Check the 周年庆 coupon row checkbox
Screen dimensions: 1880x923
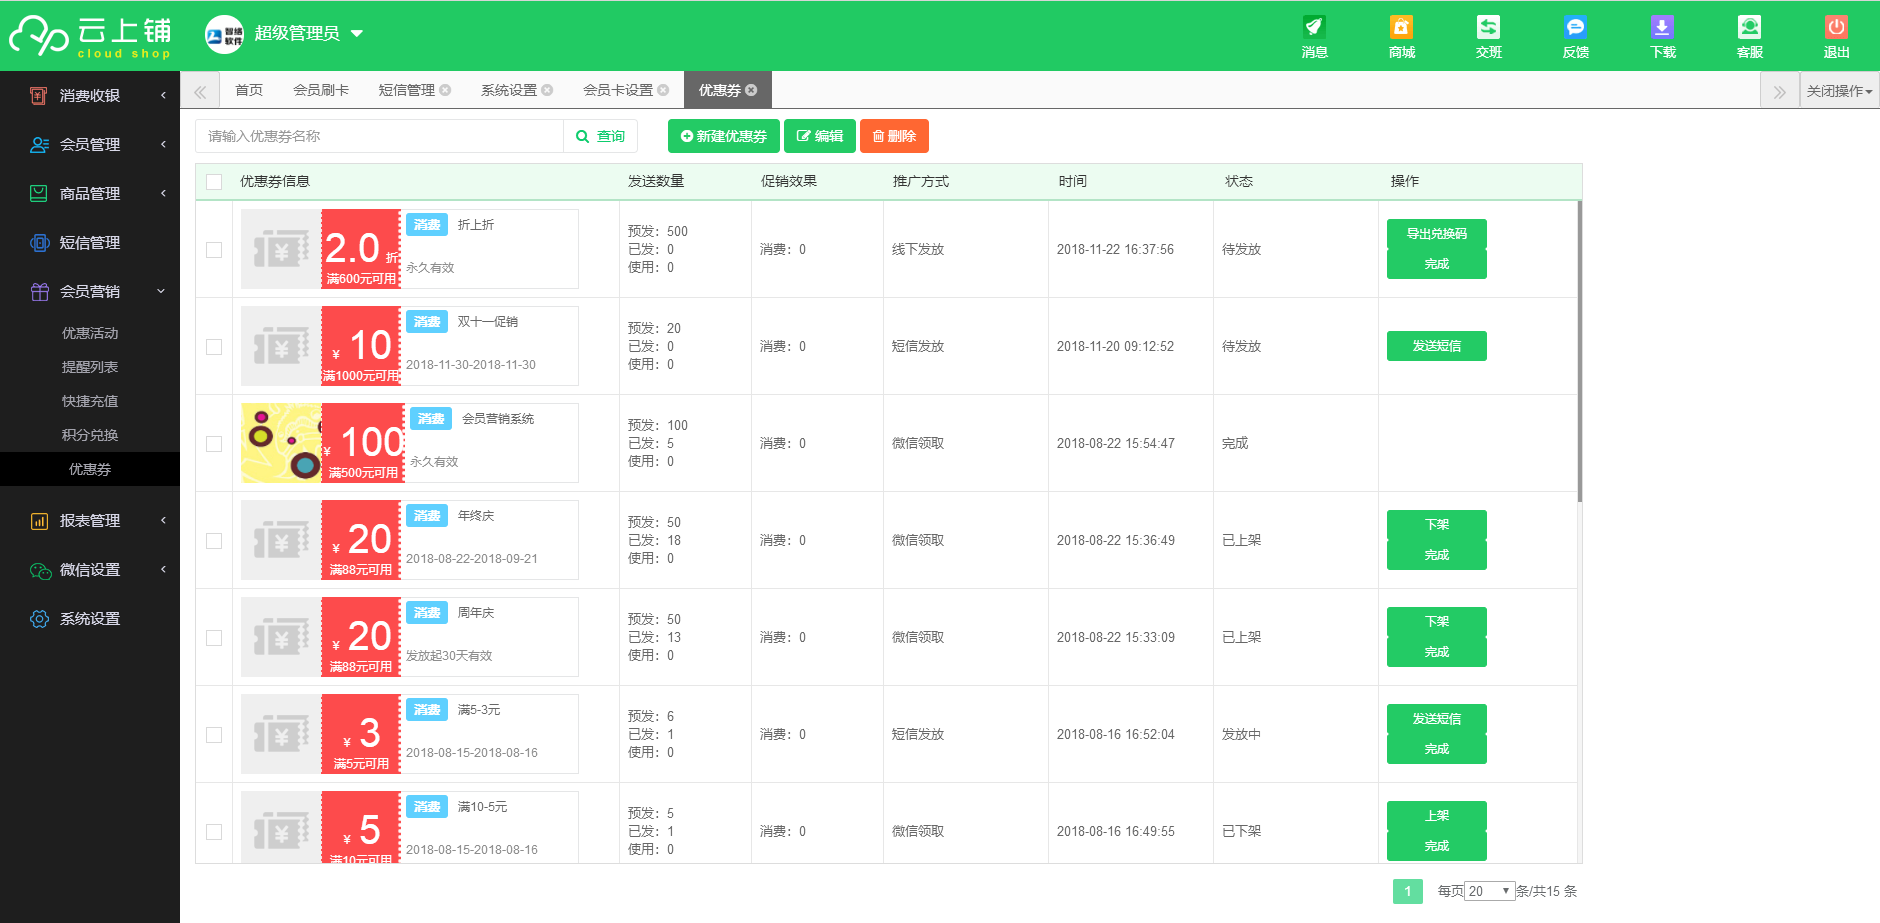click(214, 638)
